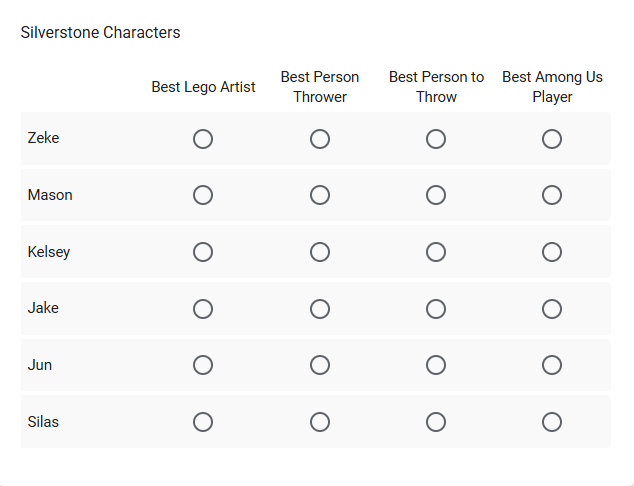Select Silas for Best Person Thrower
This screenshot has height=486, width=634.
tap(320, 422)
